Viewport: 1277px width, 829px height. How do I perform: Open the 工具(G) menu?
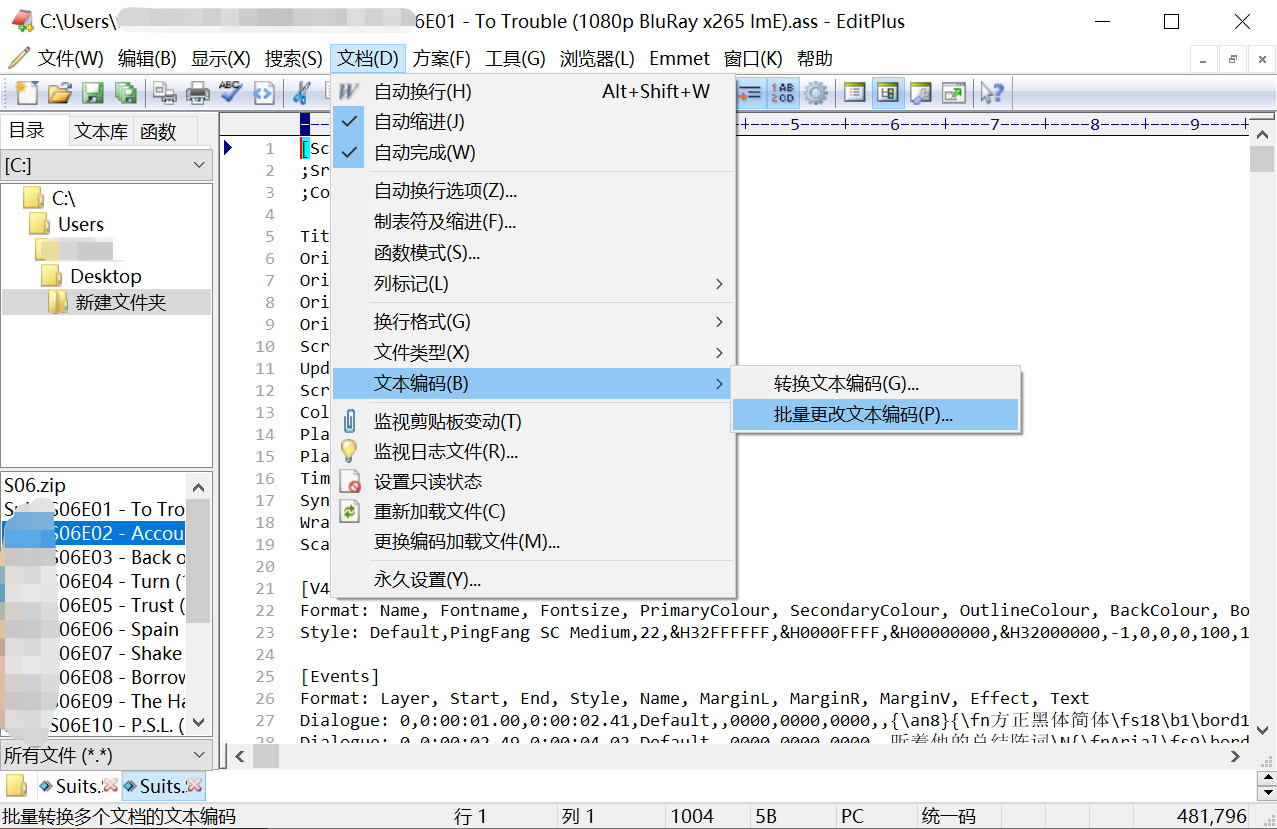point(515,59)
